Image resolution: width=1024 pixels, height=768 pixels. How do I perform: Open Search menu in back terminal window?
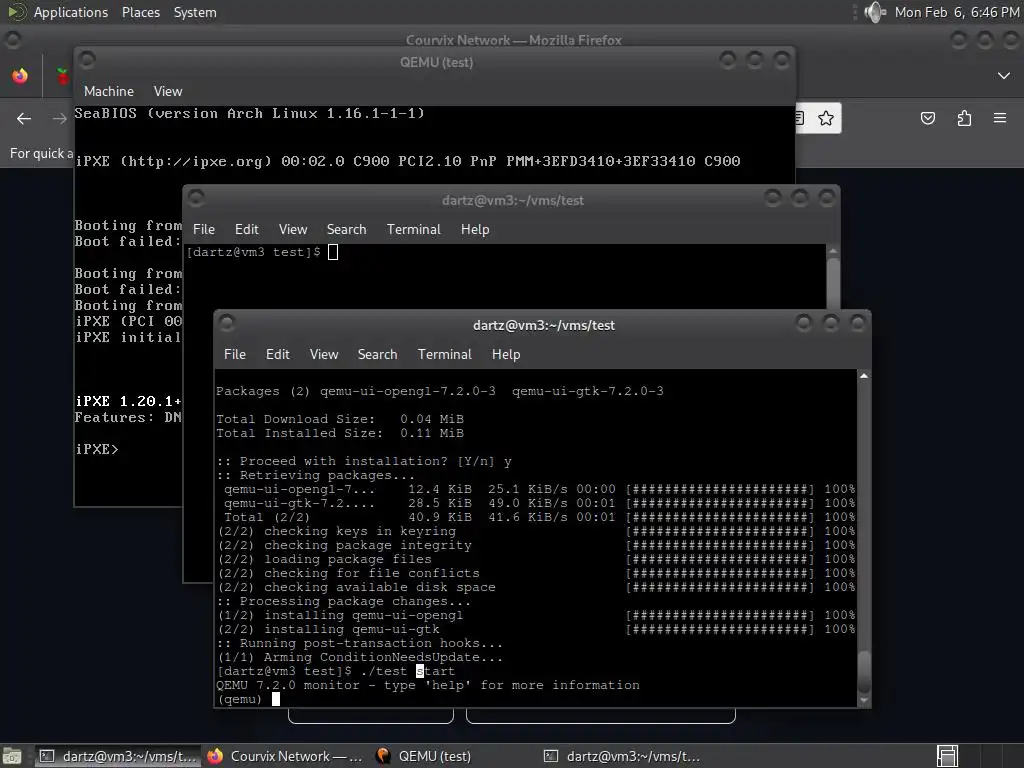[x=346, y=229]
